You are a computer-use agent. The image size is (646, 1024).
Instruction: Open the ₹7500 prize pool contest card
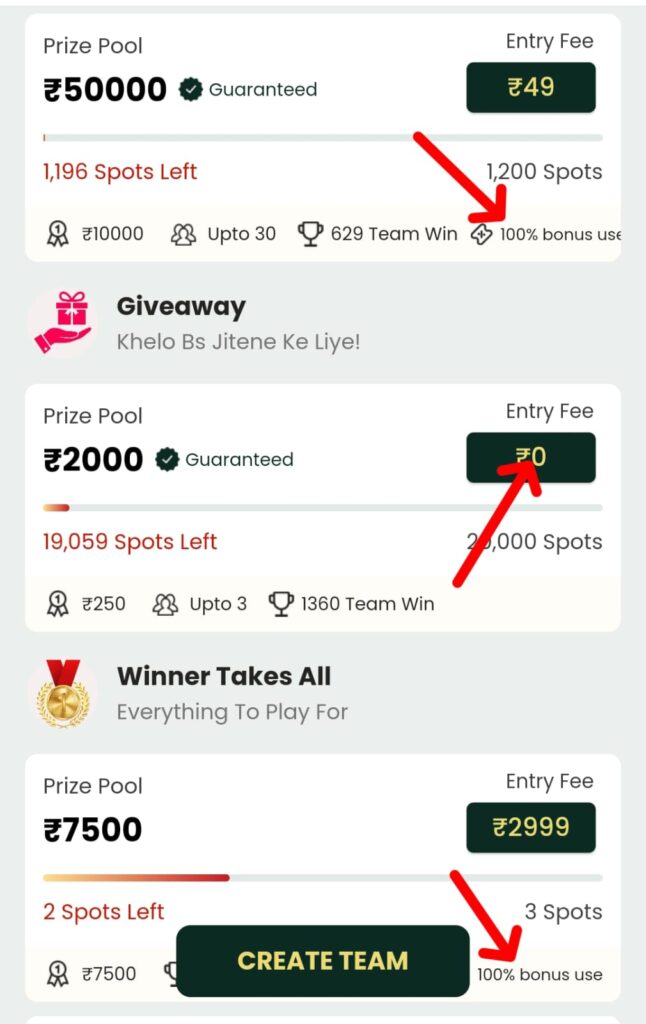click(x=323, y=877)
